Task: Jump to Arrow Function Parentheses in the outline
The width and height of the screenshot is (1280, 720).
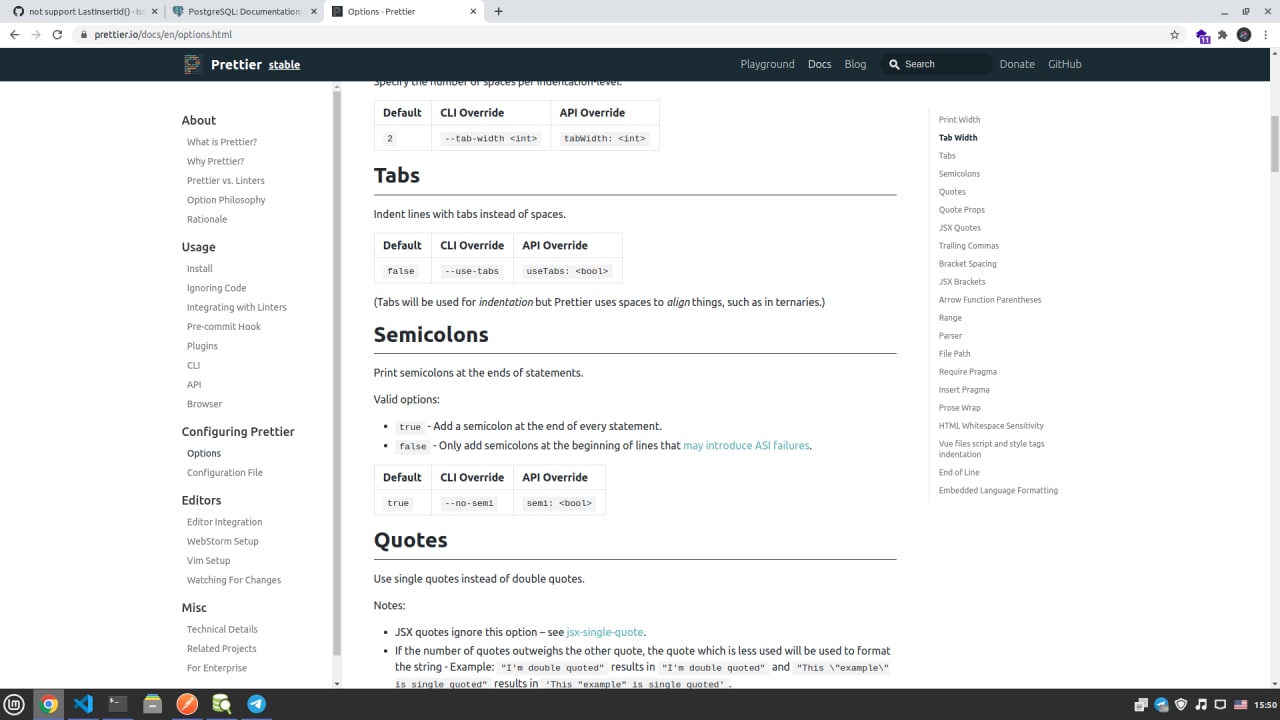Action: coord(990,299)
